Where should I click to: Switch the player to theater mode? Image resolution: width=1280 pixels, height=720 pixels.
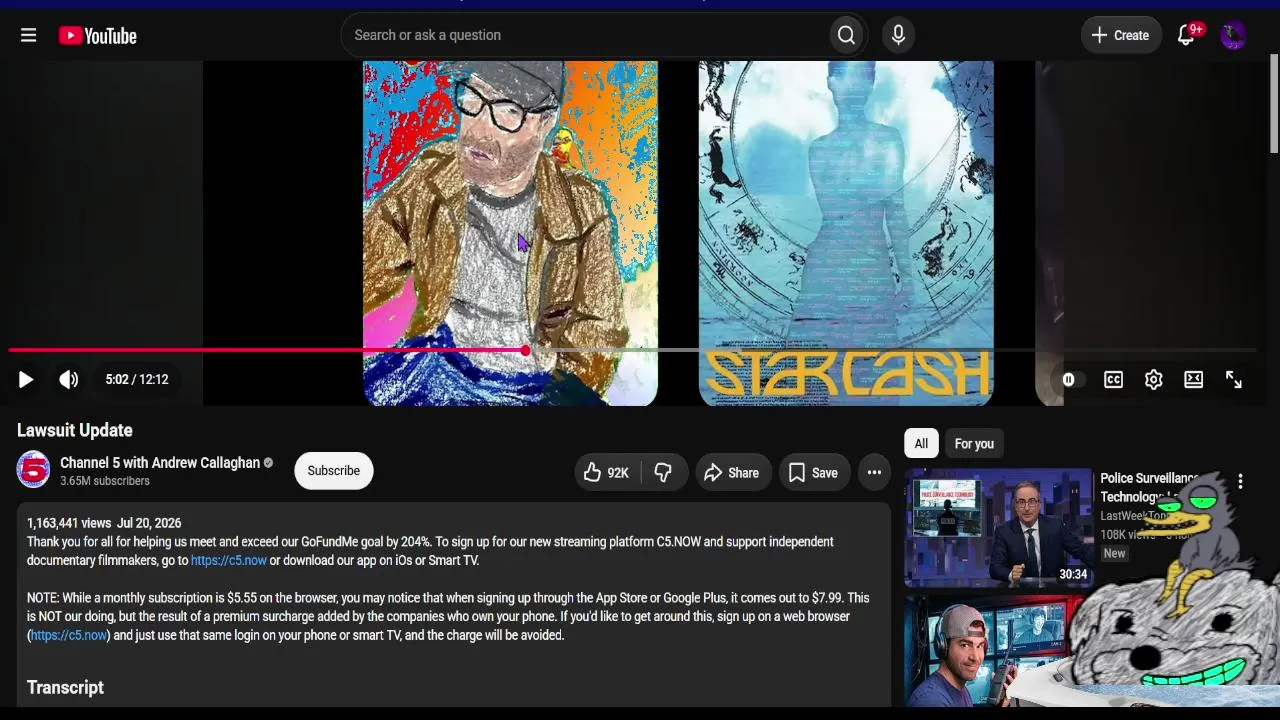point(1193,380)
